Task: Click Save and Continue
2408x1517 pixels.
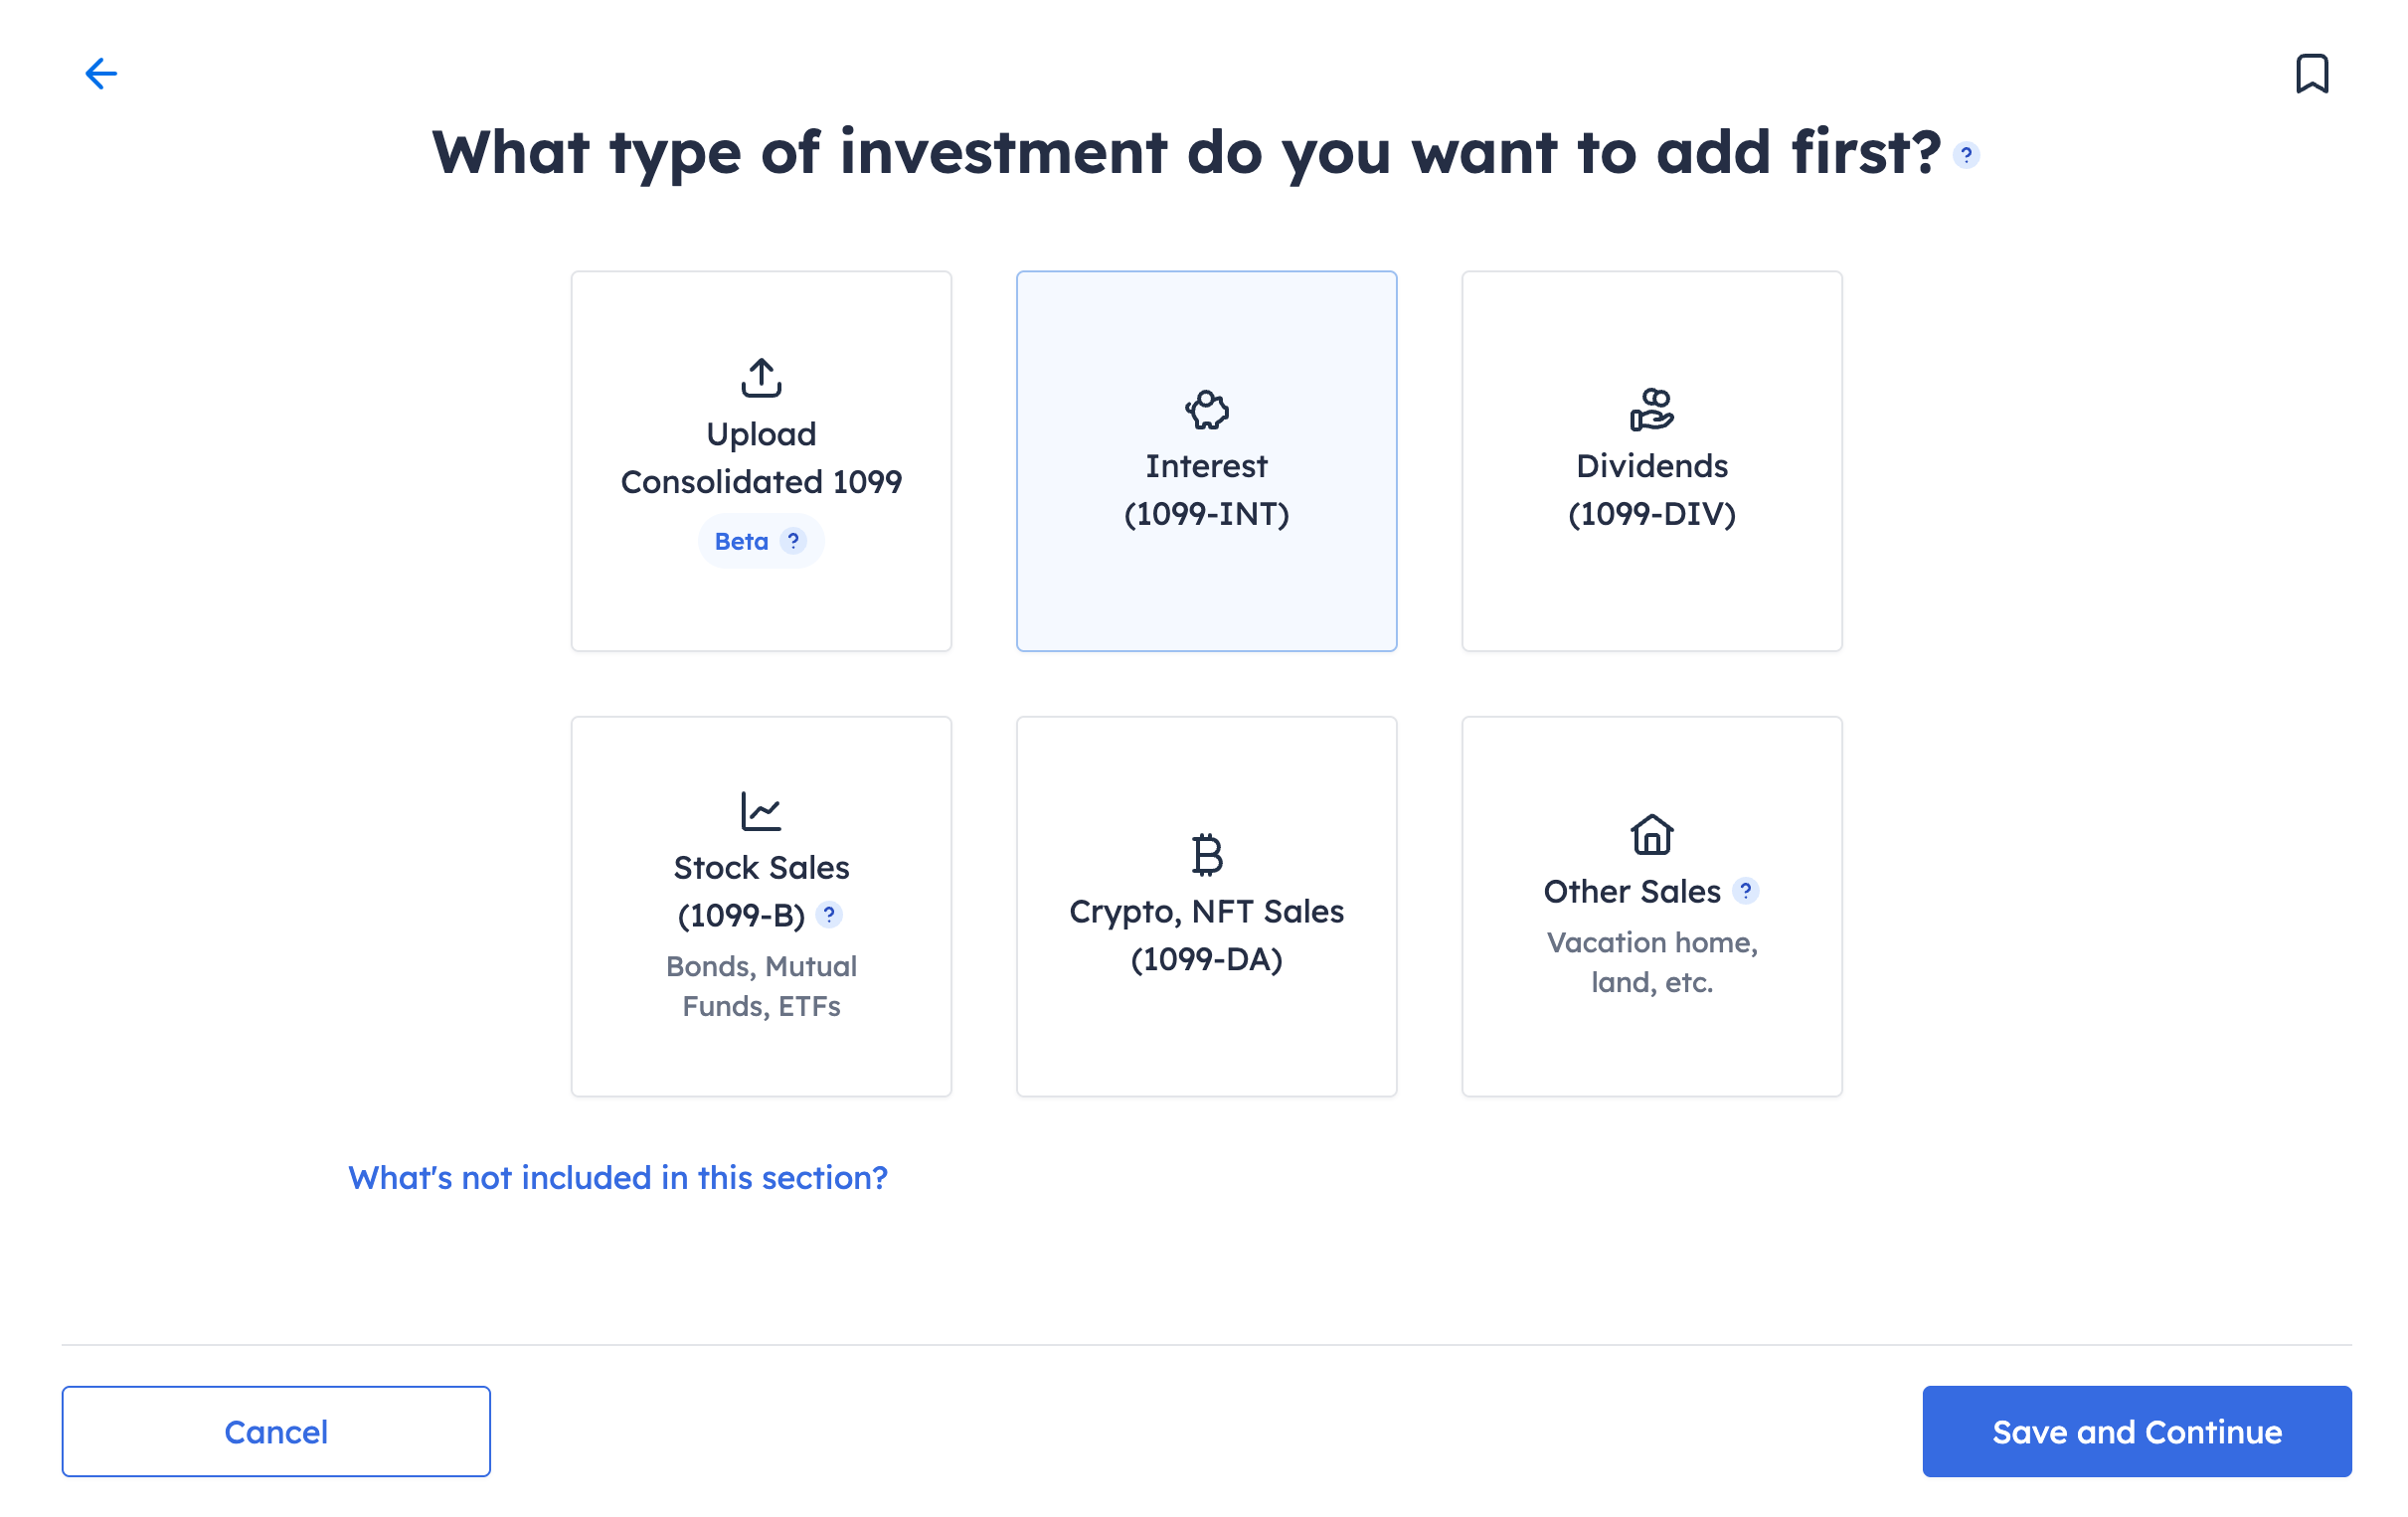Action: [x=2136, y=1431]
